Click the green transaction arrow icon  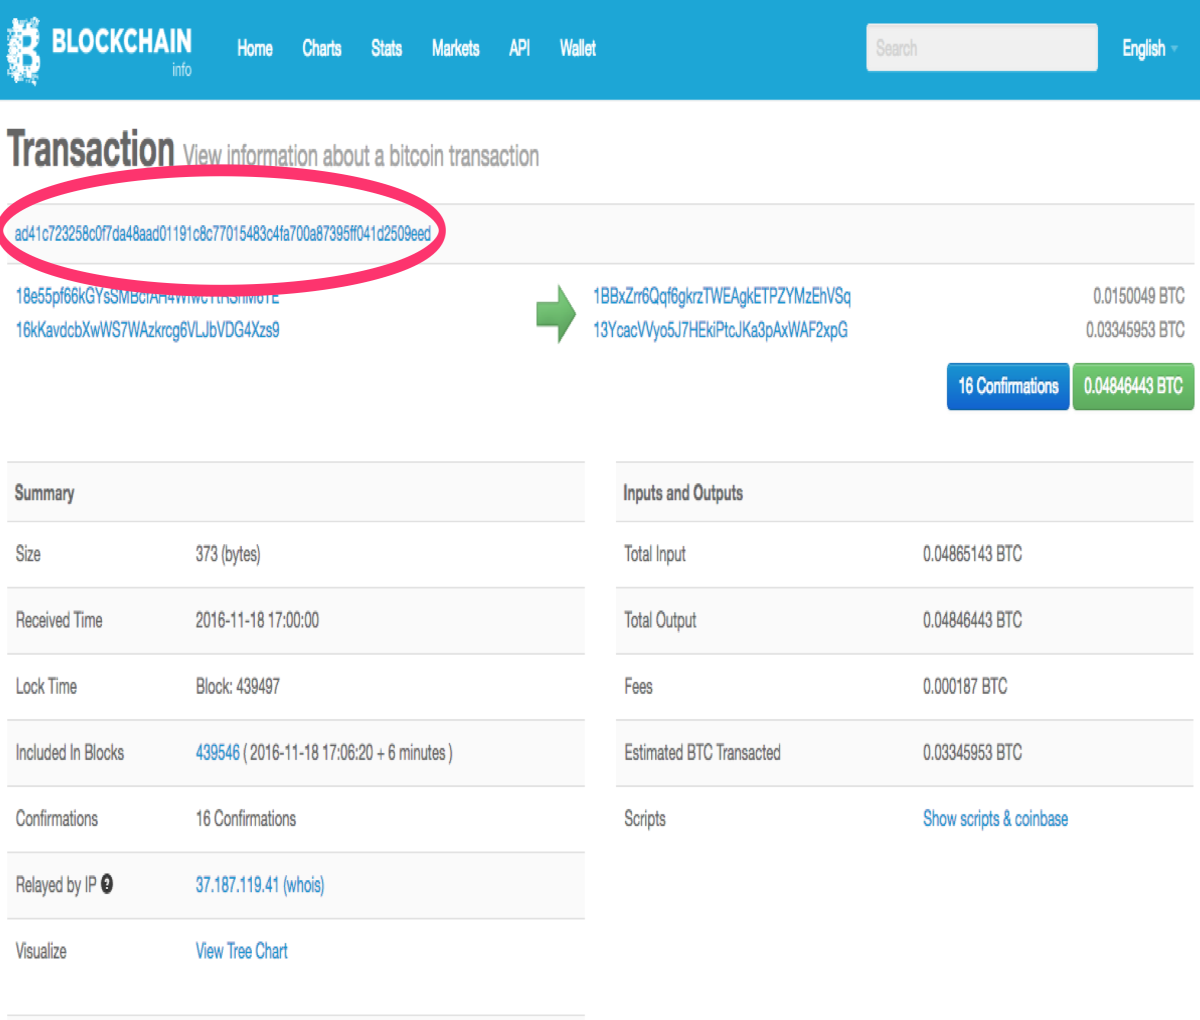[x=556, y=313]
